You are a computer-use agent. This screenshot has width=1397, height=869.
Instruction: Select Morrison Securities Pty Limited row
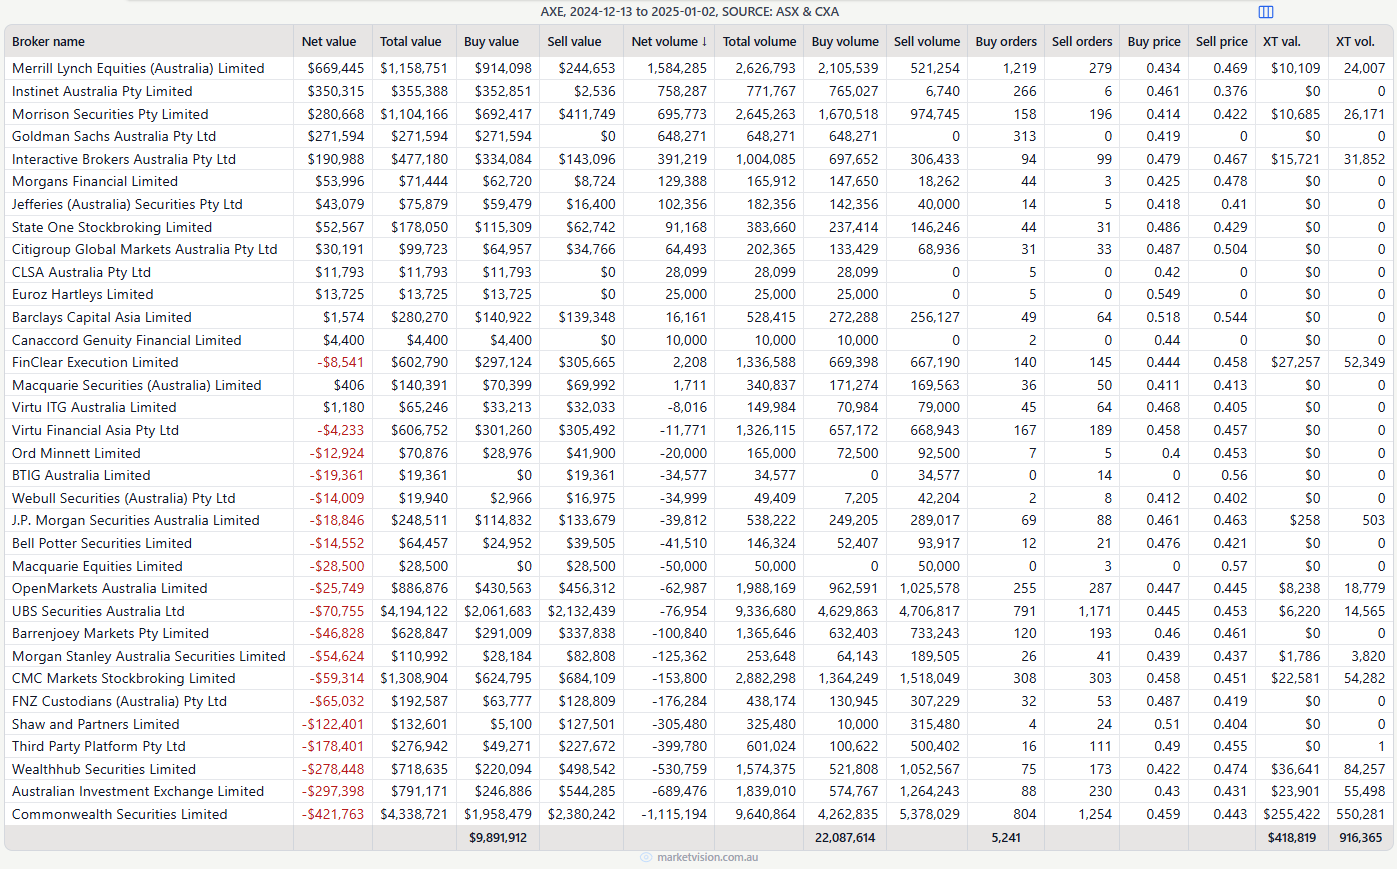point(698,114)
